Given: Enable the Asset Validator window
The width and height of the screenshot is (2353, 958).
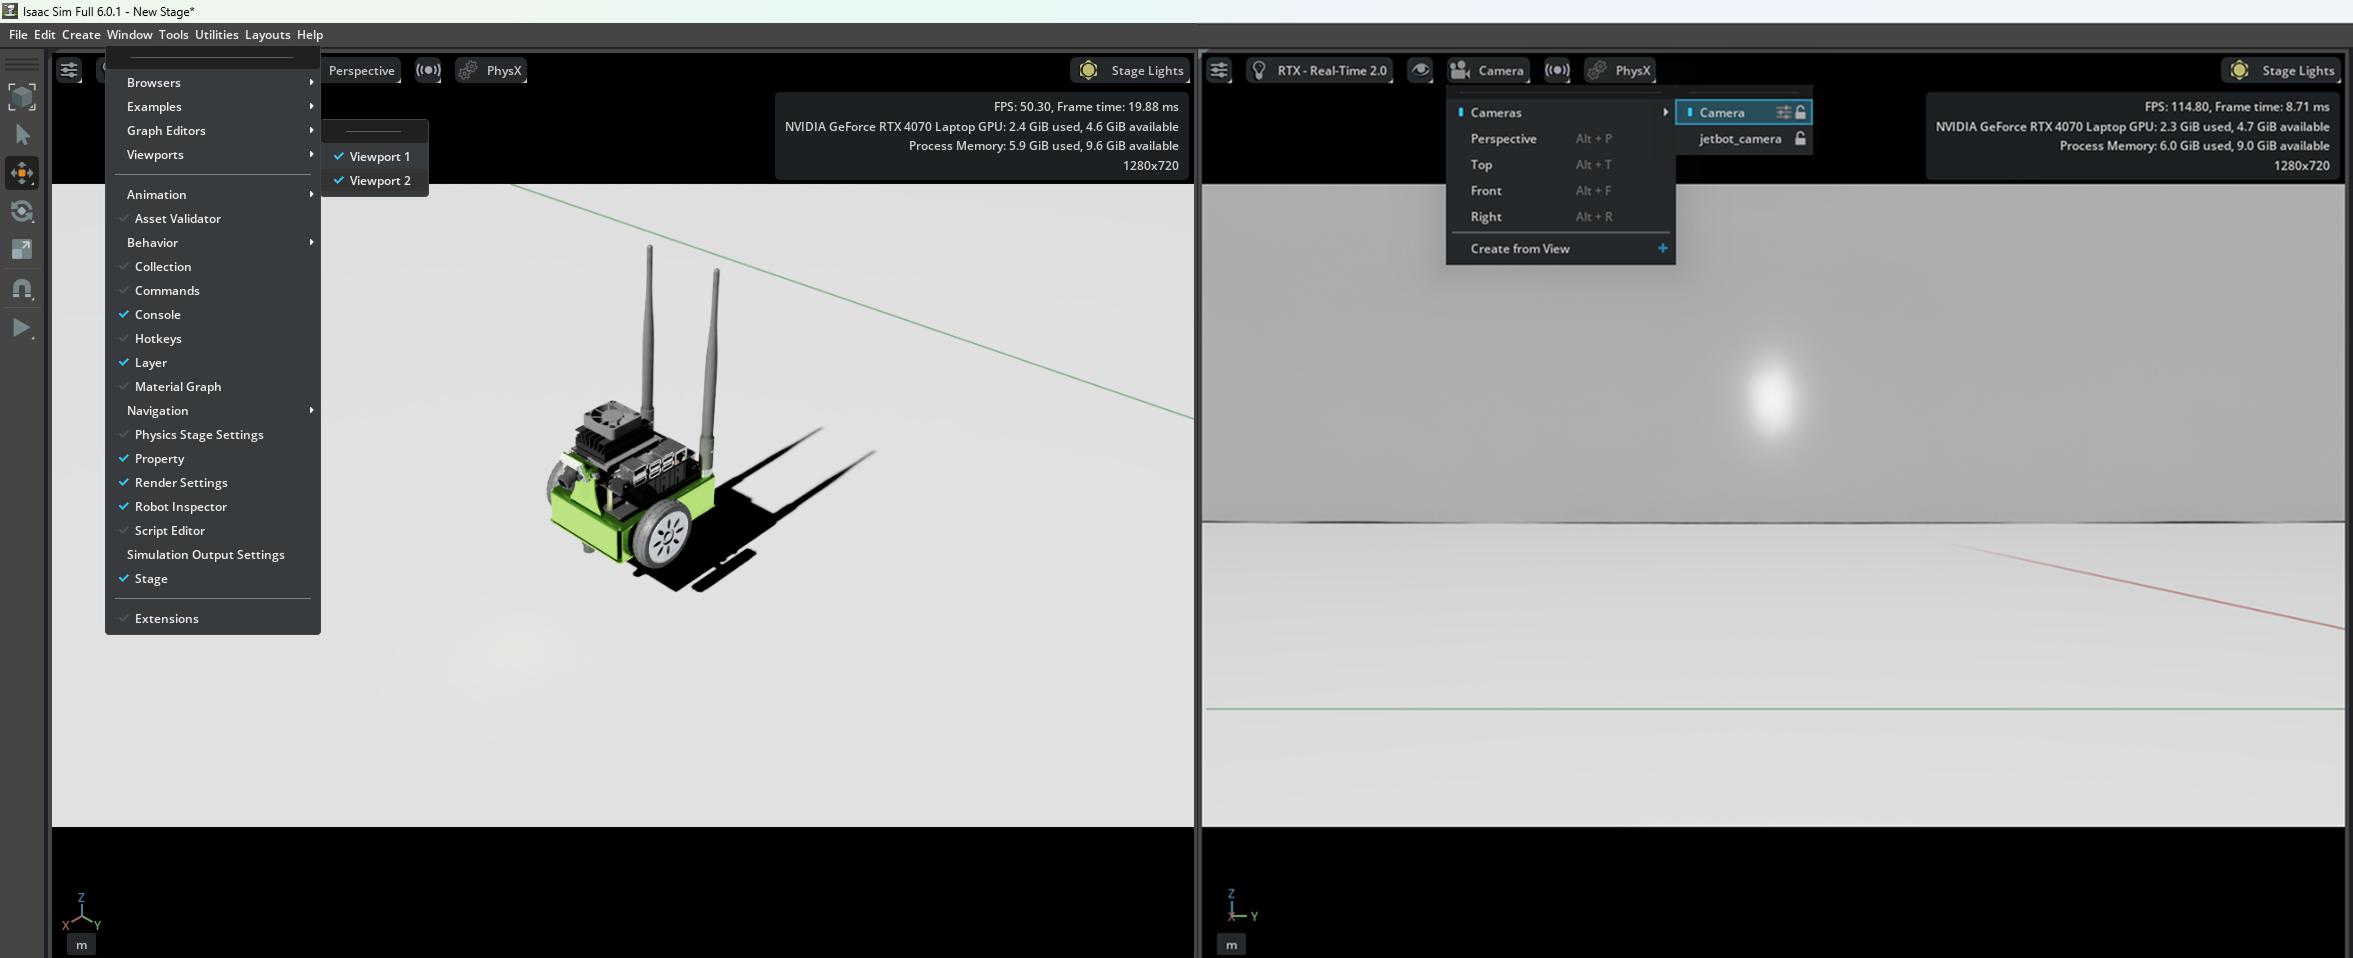Looking at the screenshot, I should pyautogui.click(x=213, y=219).
